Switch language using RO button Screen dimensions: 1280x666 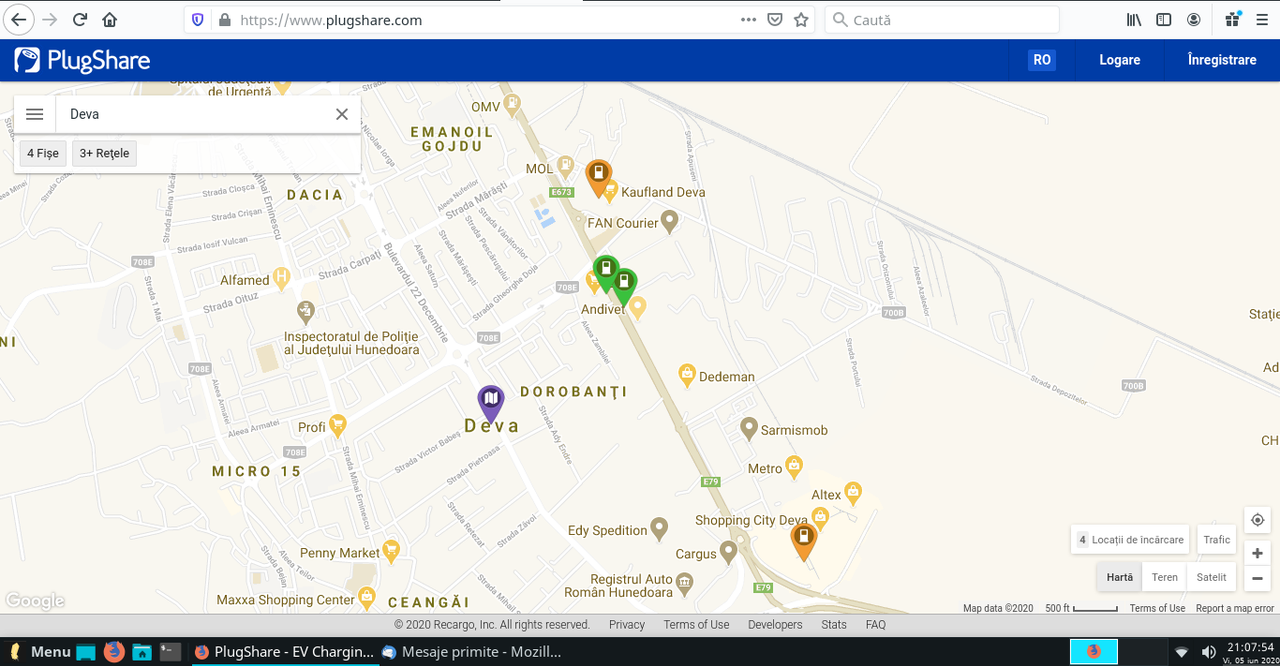pos(1042,60)
